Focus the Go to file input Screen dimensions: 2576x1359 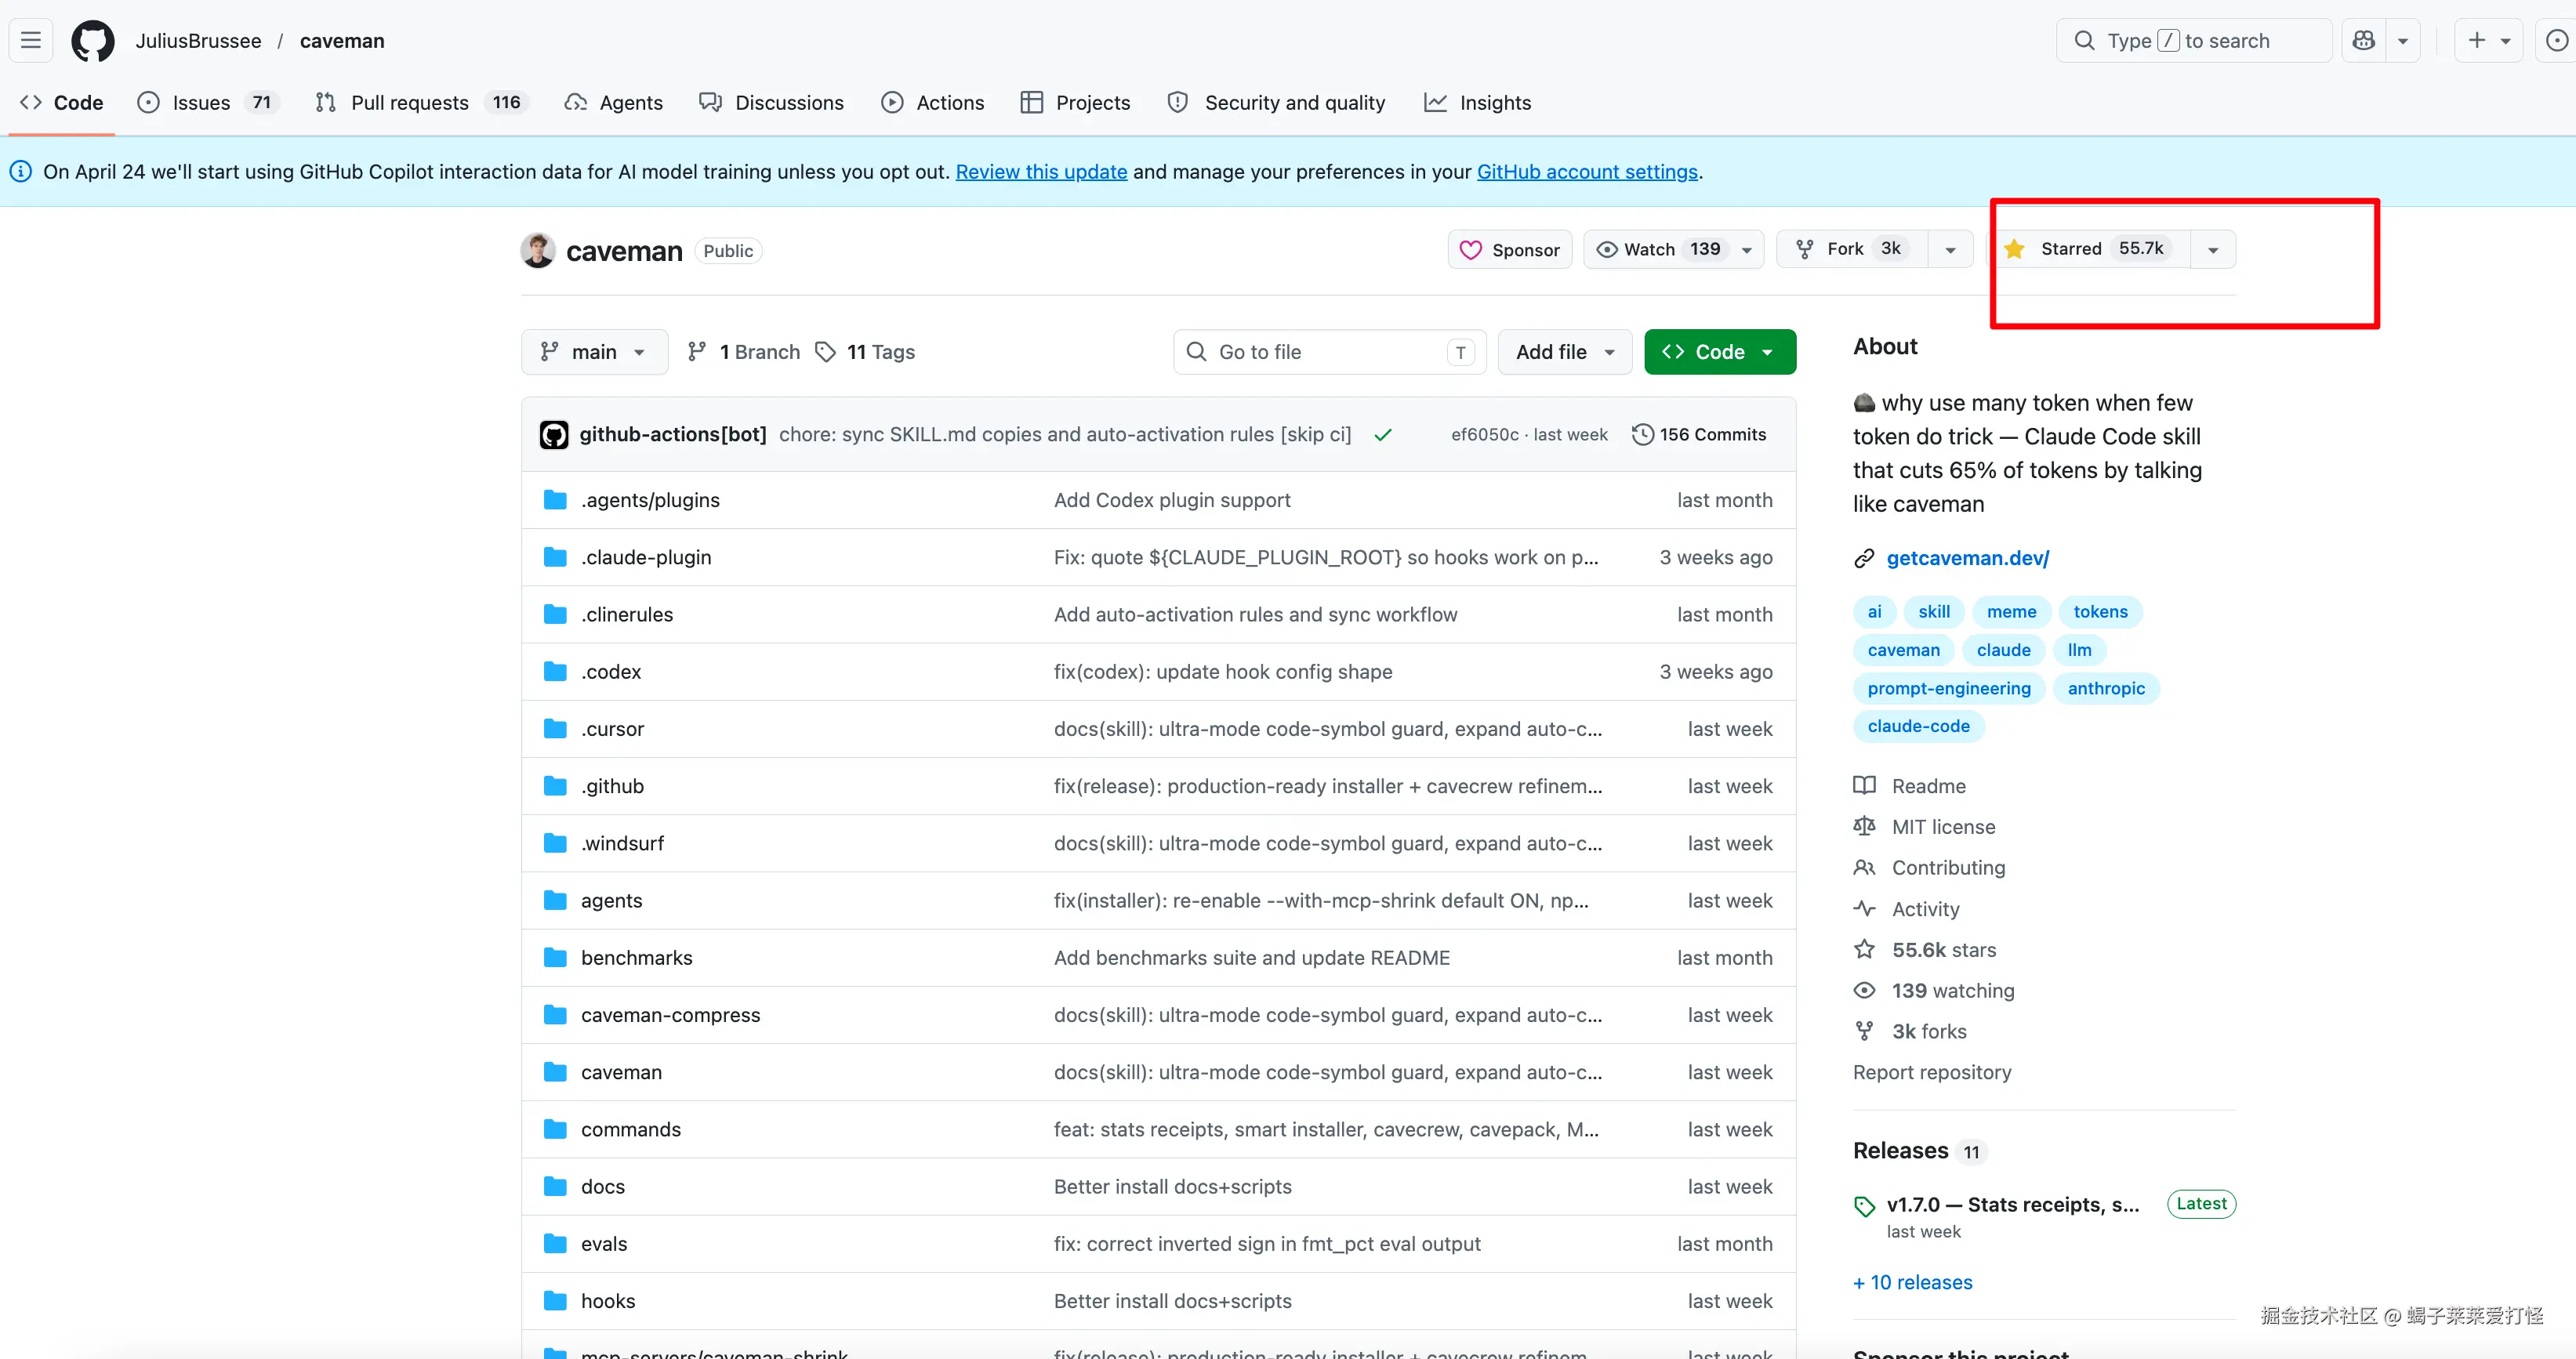point(1330,352)
